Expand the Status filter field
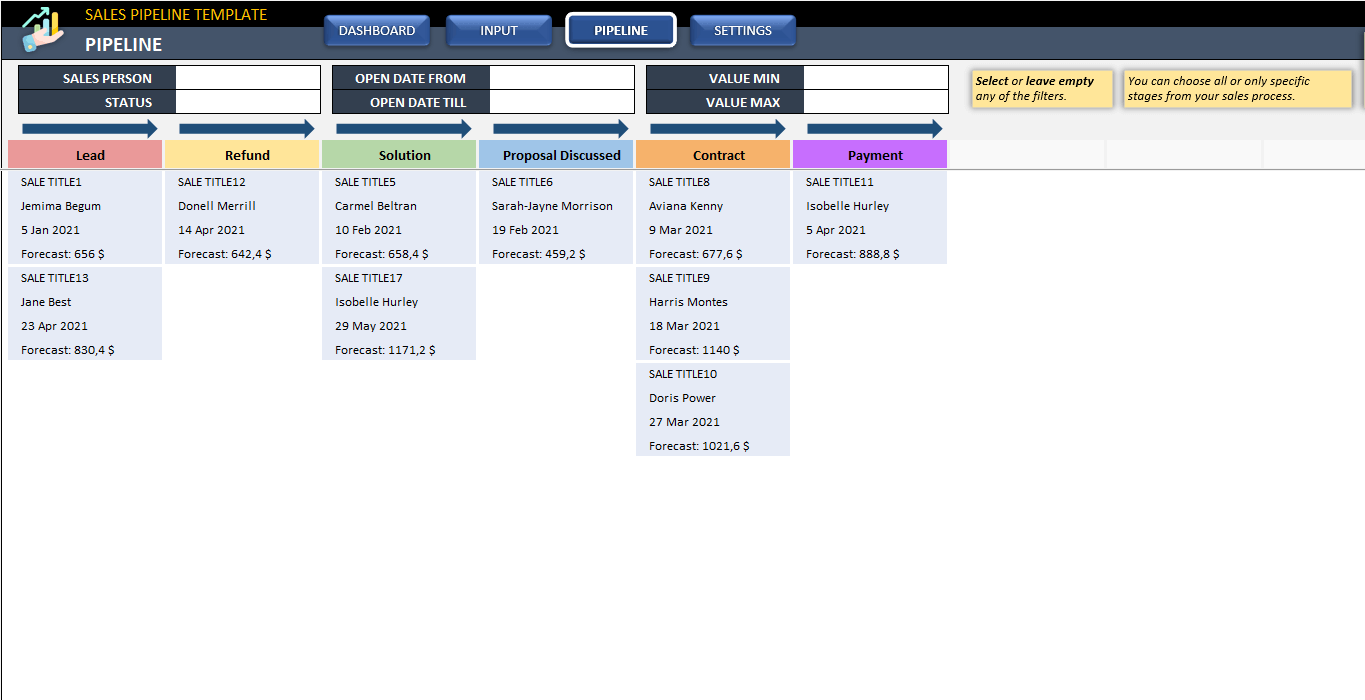 [247, 102]
